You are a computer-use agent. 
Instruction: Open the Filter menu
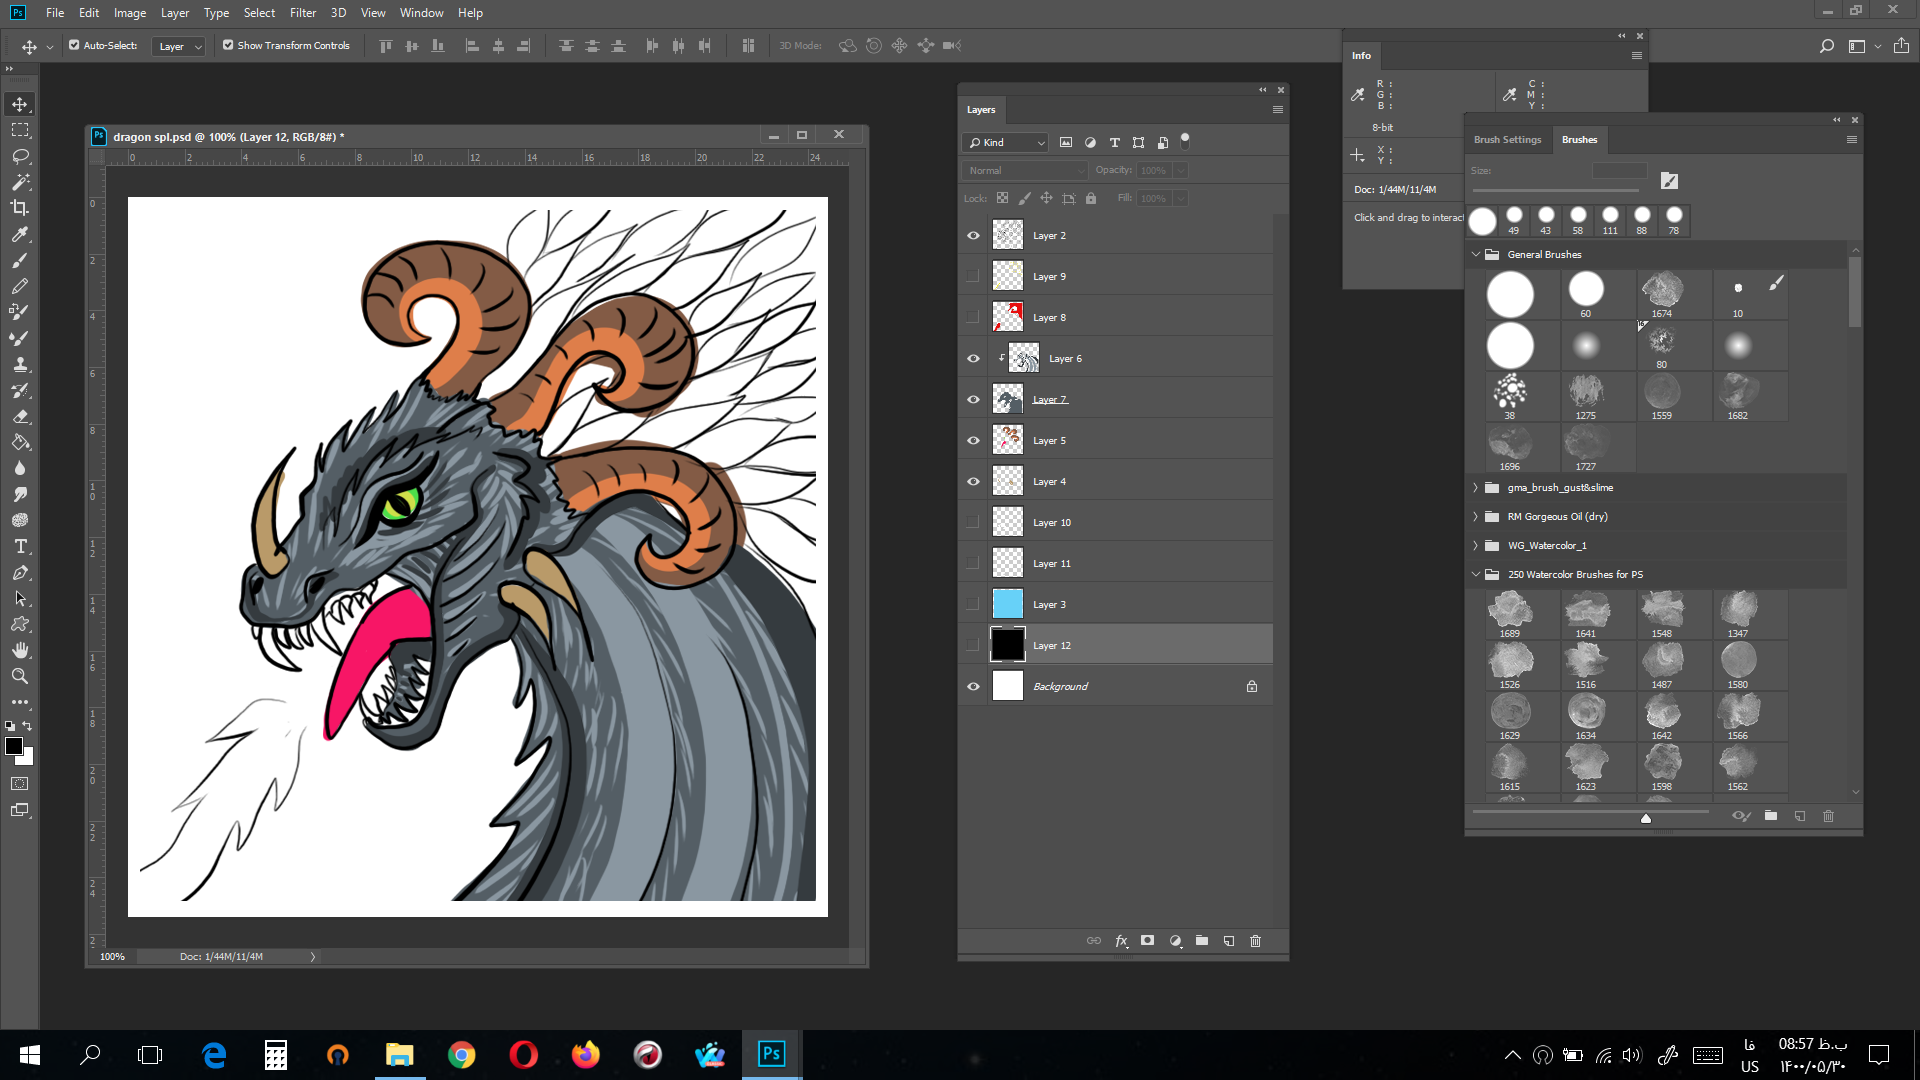tap(303, 13)
